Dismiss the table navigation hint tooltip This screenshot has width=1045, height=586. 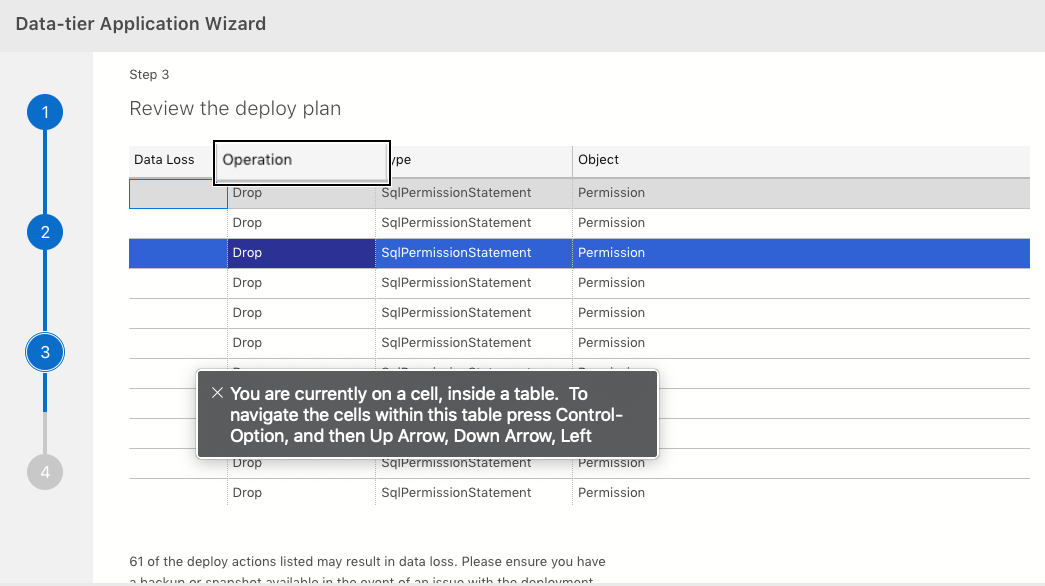coord(217,393)
